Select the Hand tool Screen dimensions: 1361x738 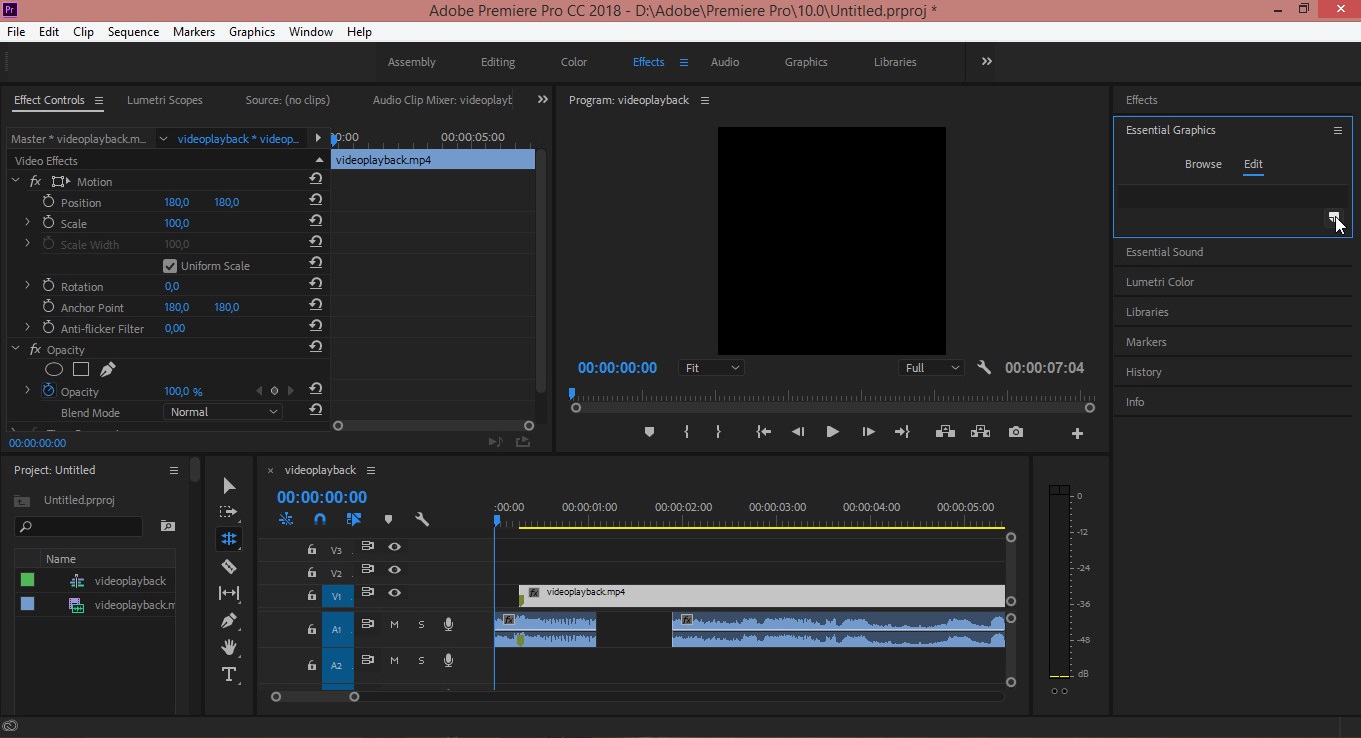229,647
